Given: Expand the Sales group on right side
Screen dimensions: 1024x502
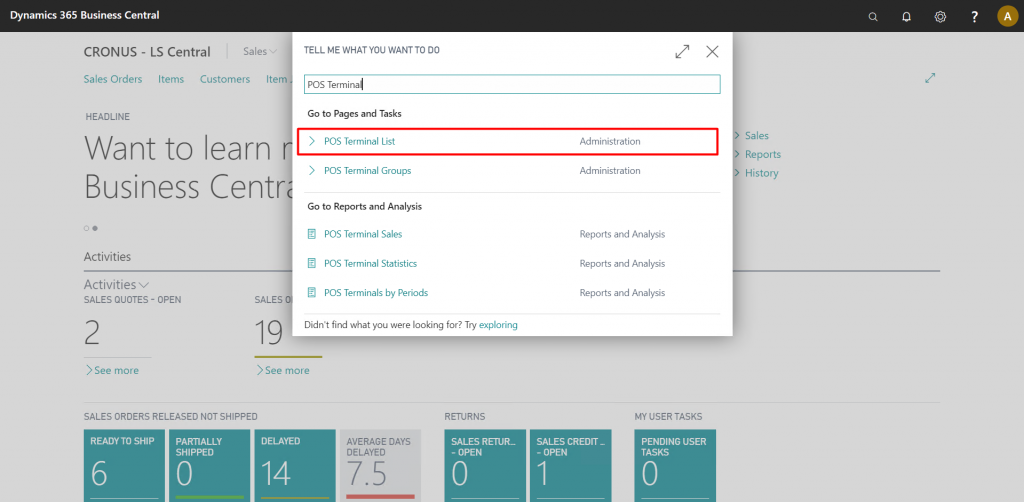Looking at the screenshot, I should pos(752,136).
